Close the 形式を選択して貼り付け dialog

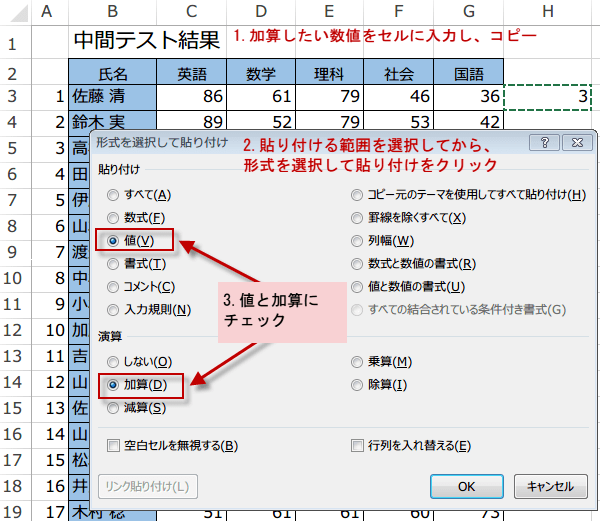[x=577, y=143]
